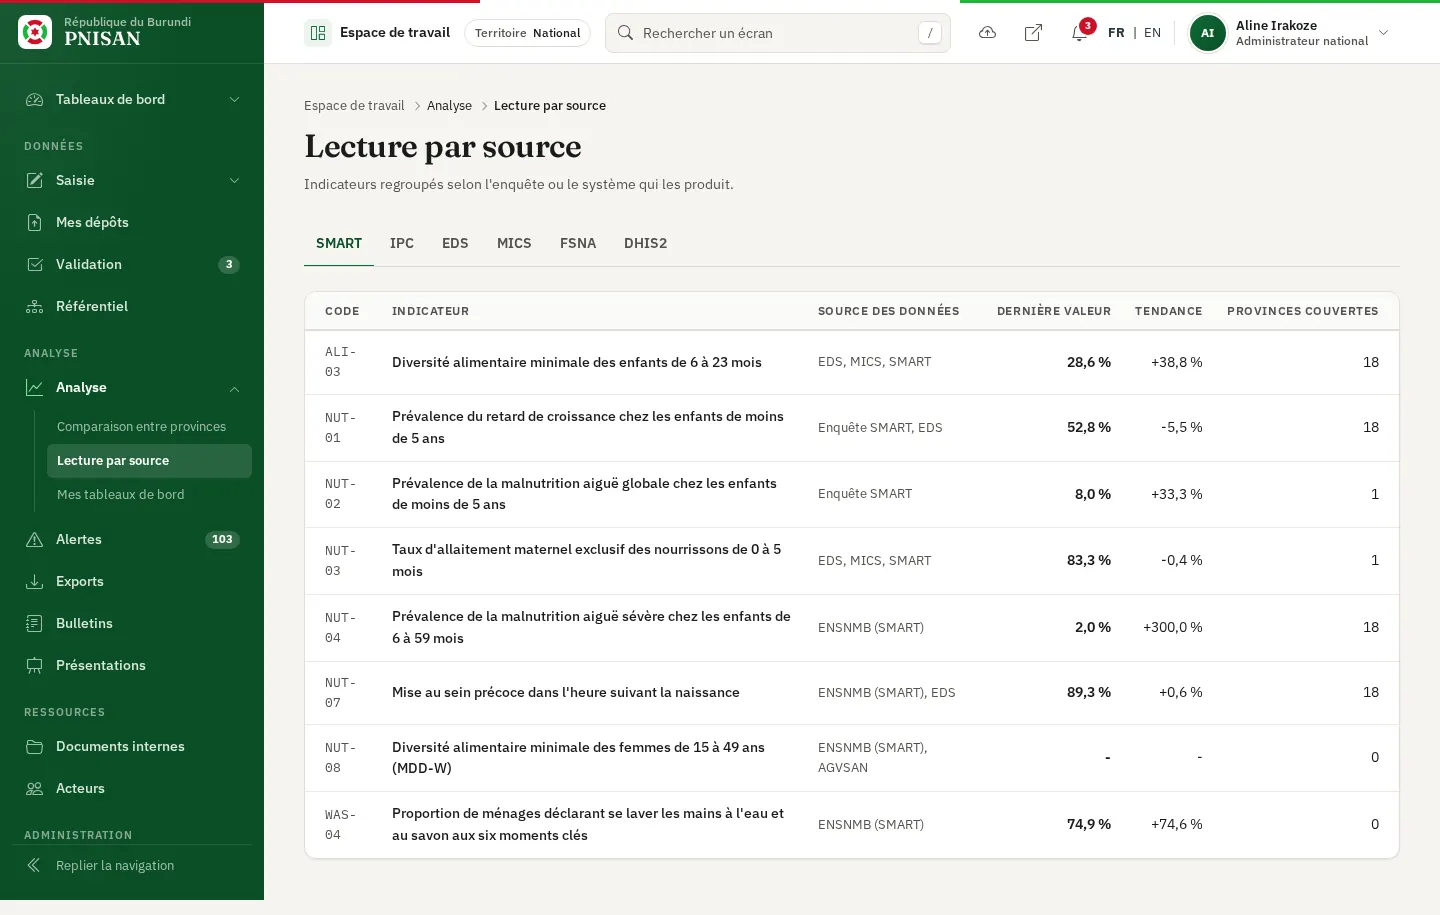Select the FR language option
Viewport: 1440px width, 915px height.
click(x=1116, y=33)
